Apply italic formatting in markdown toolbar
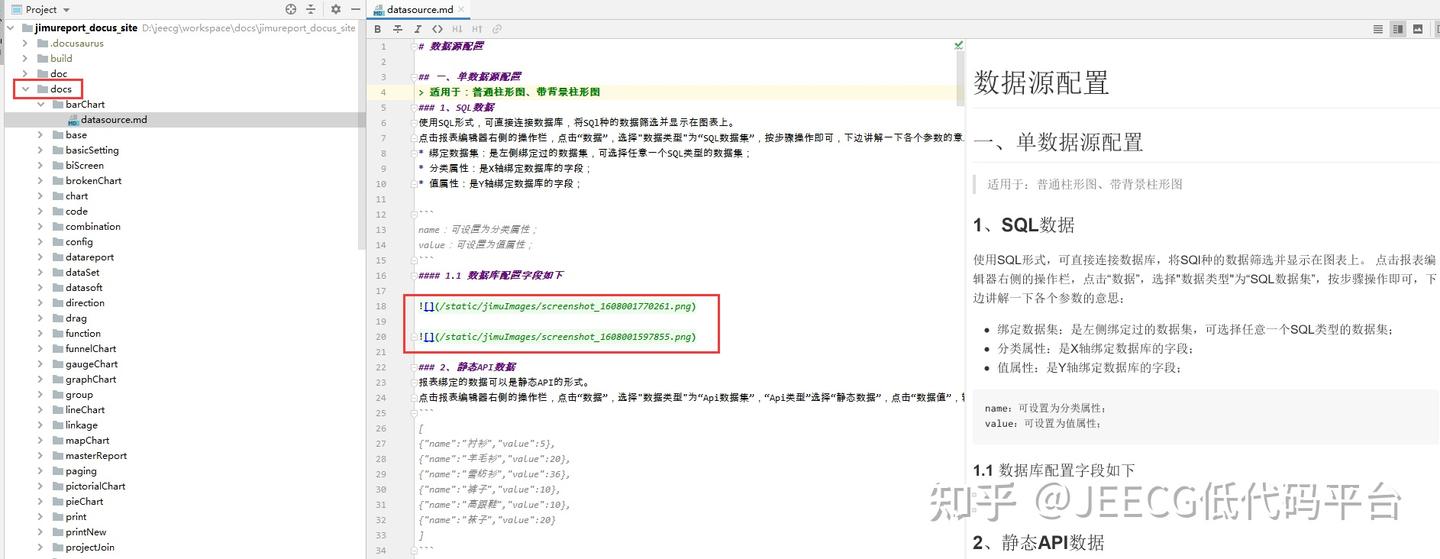The width and height of the screenshot is (1440, 559). click(x=418, y=29)
